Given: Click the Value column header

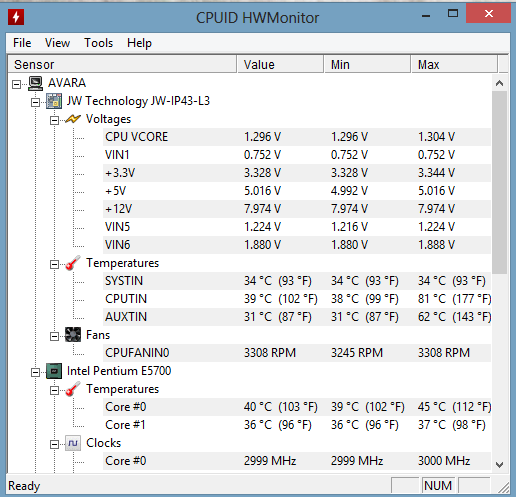Looking at the screenshot, I should click(280, 64).
